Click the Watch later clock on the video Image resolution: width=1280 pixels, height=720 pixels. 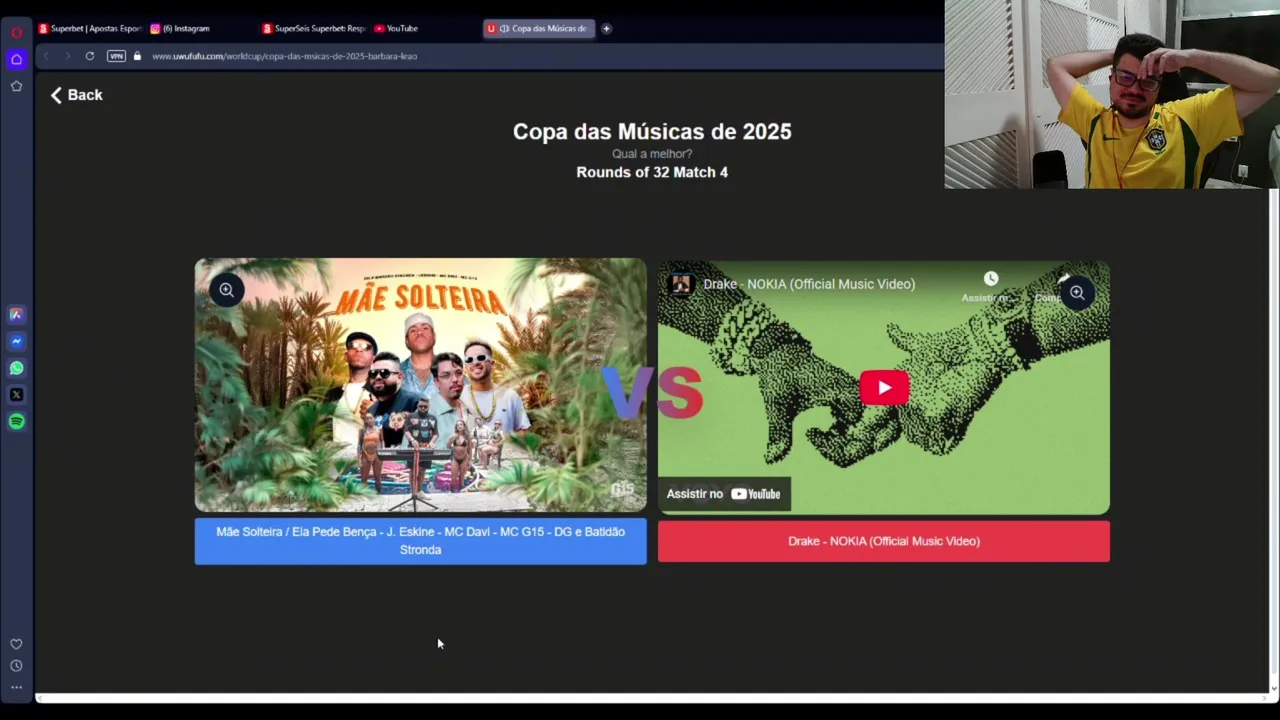point(990,279)
